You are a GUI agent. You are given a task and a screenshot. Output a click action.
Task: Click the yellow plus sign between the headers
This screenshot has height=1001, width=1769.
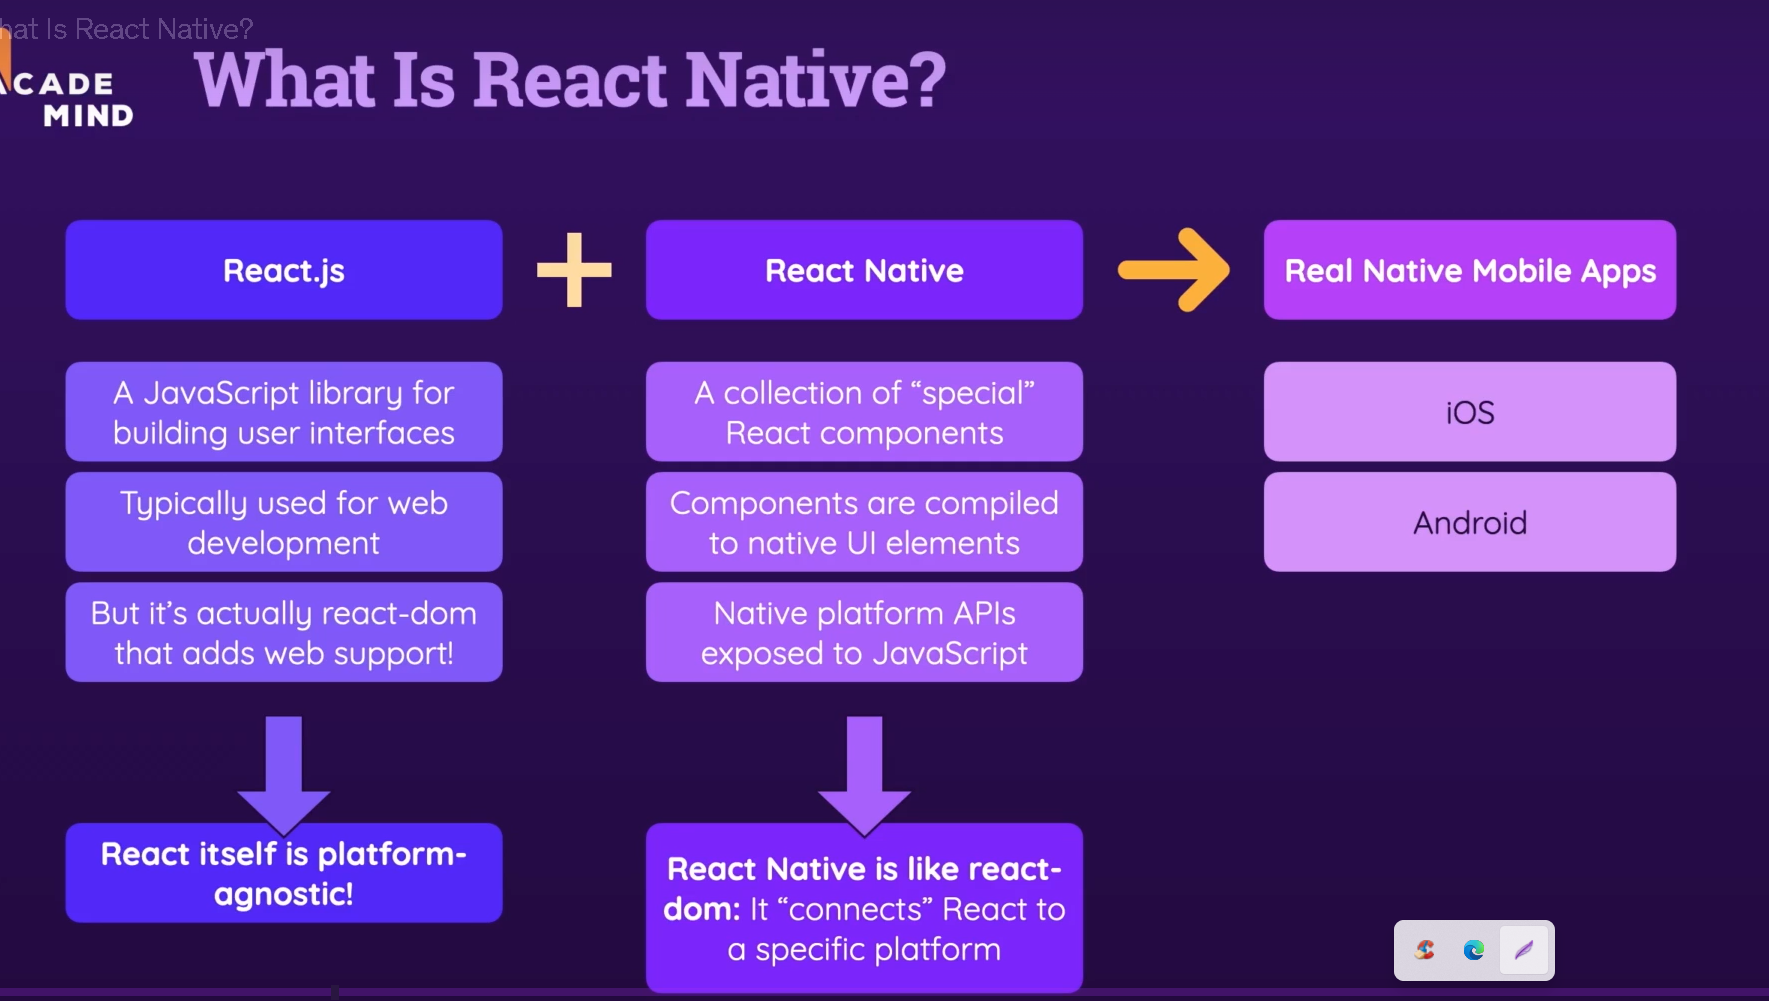[574, 270]
